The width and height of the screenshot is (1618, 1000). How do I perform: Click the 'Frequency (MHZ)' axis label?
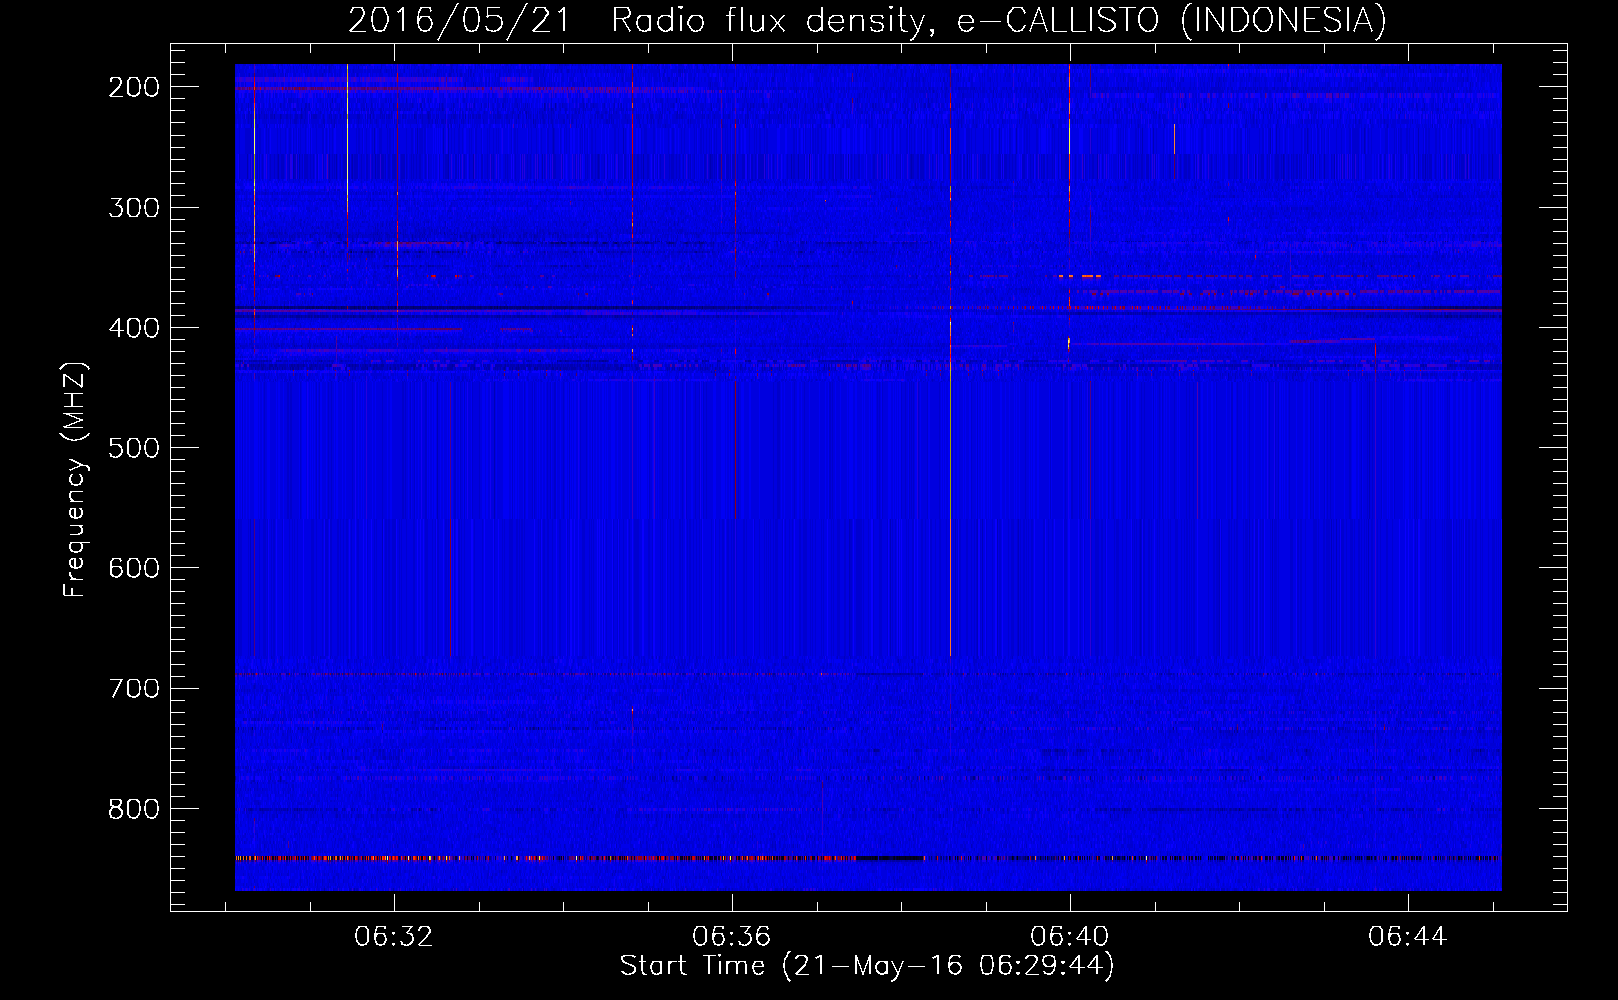75,479
